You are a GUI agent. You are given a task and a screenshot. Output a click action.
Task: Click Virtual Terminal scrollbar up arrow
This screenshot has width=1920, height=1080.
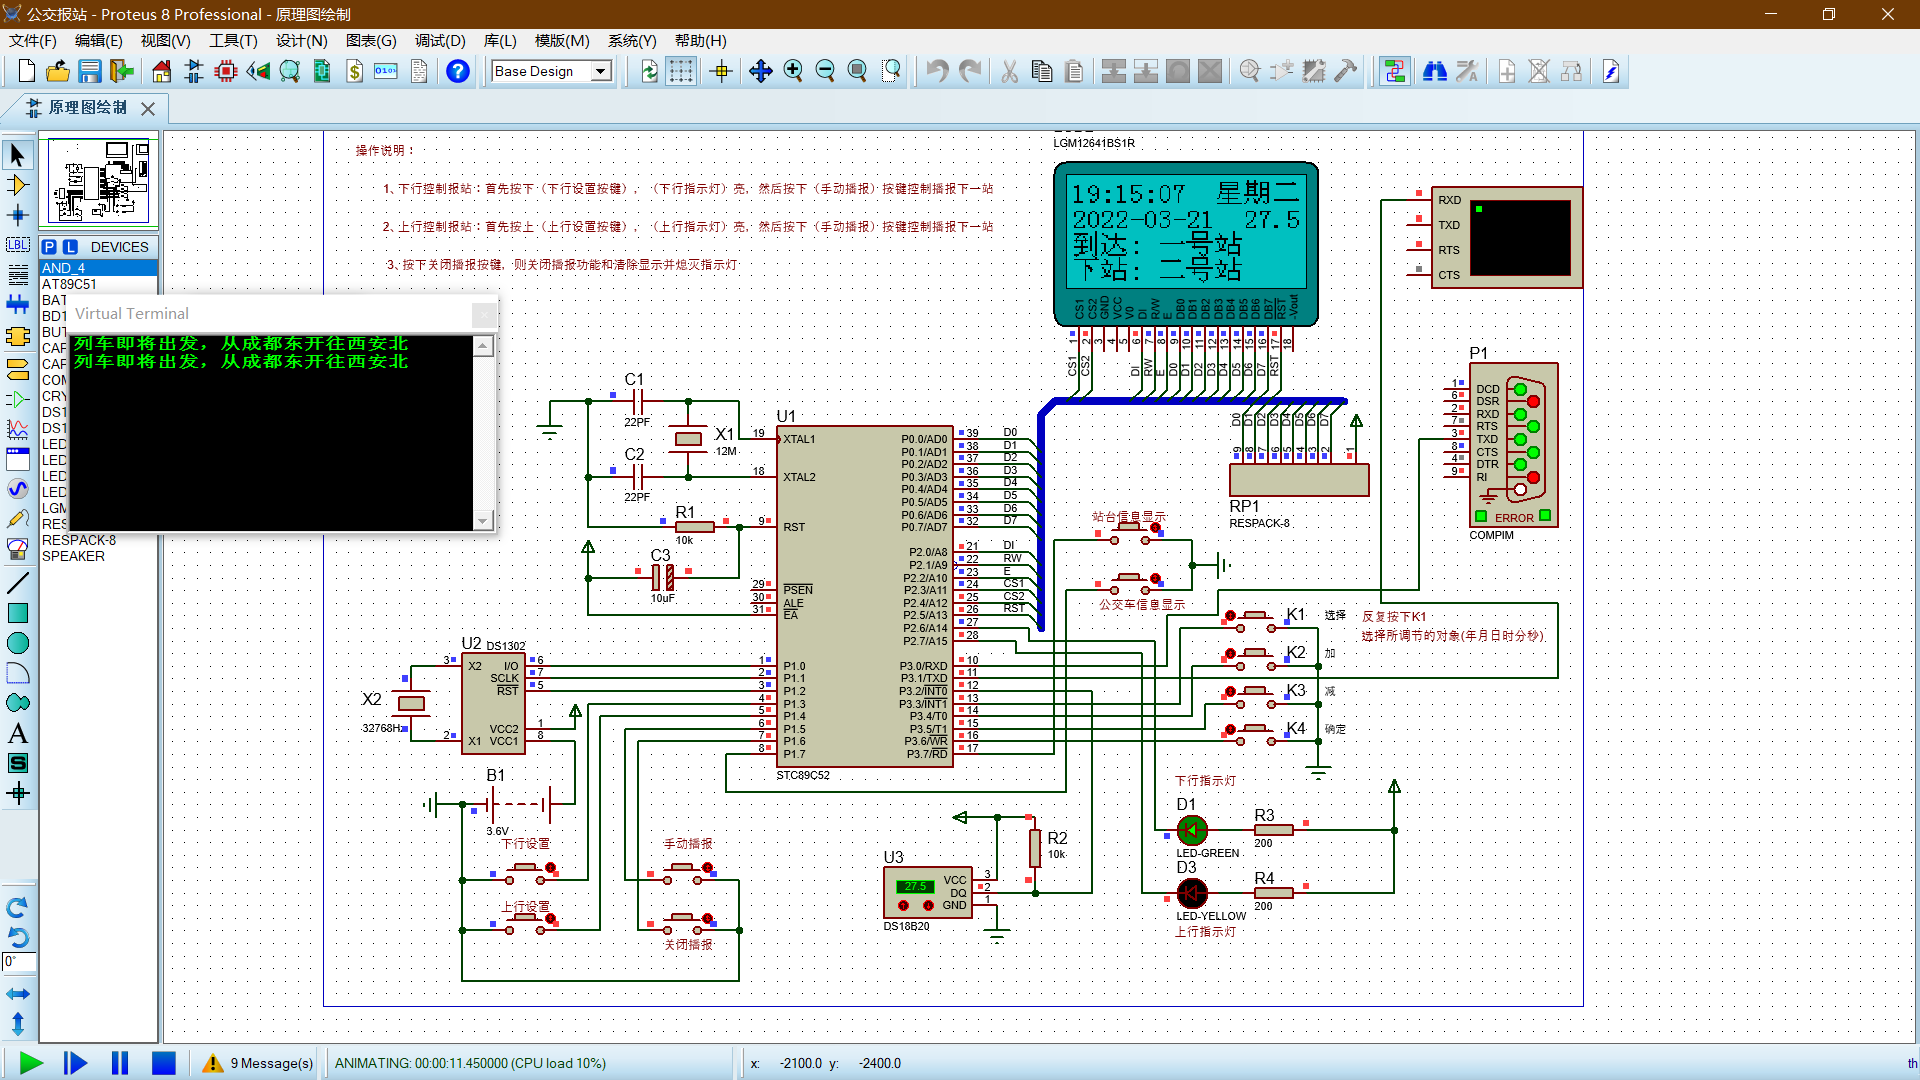pyautogui.click(x=483, y=345)
